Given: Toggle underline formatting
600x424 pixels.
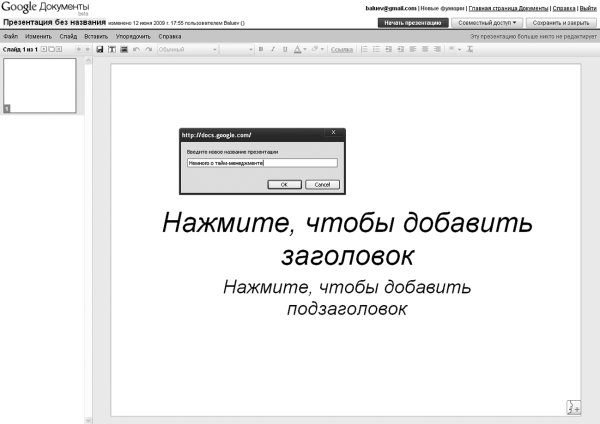Looking at the screenshot, I should [x=285, y=49].
